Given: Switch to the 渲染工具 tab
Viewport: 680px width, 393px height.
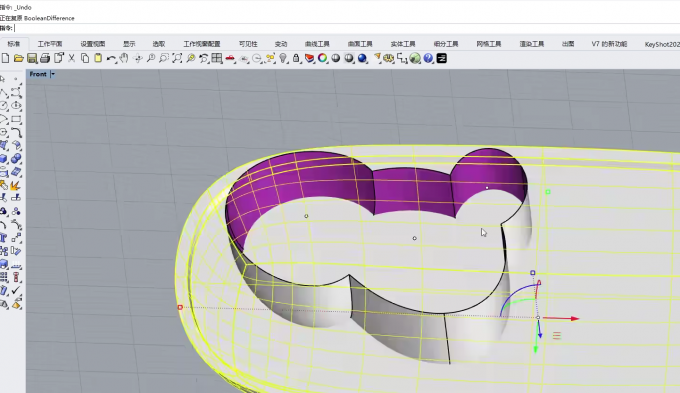Looking at the screenshot, I should [x=532, y=44].
